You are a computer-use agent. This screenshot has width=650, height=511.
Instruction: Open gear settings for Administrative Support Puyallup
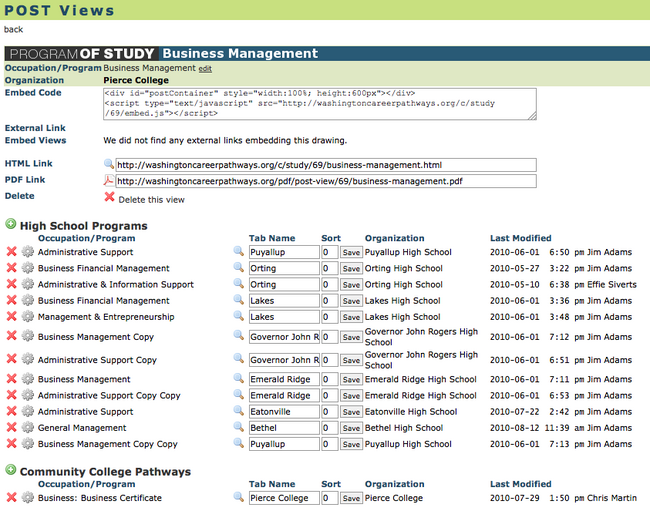(x=28, y=252)
